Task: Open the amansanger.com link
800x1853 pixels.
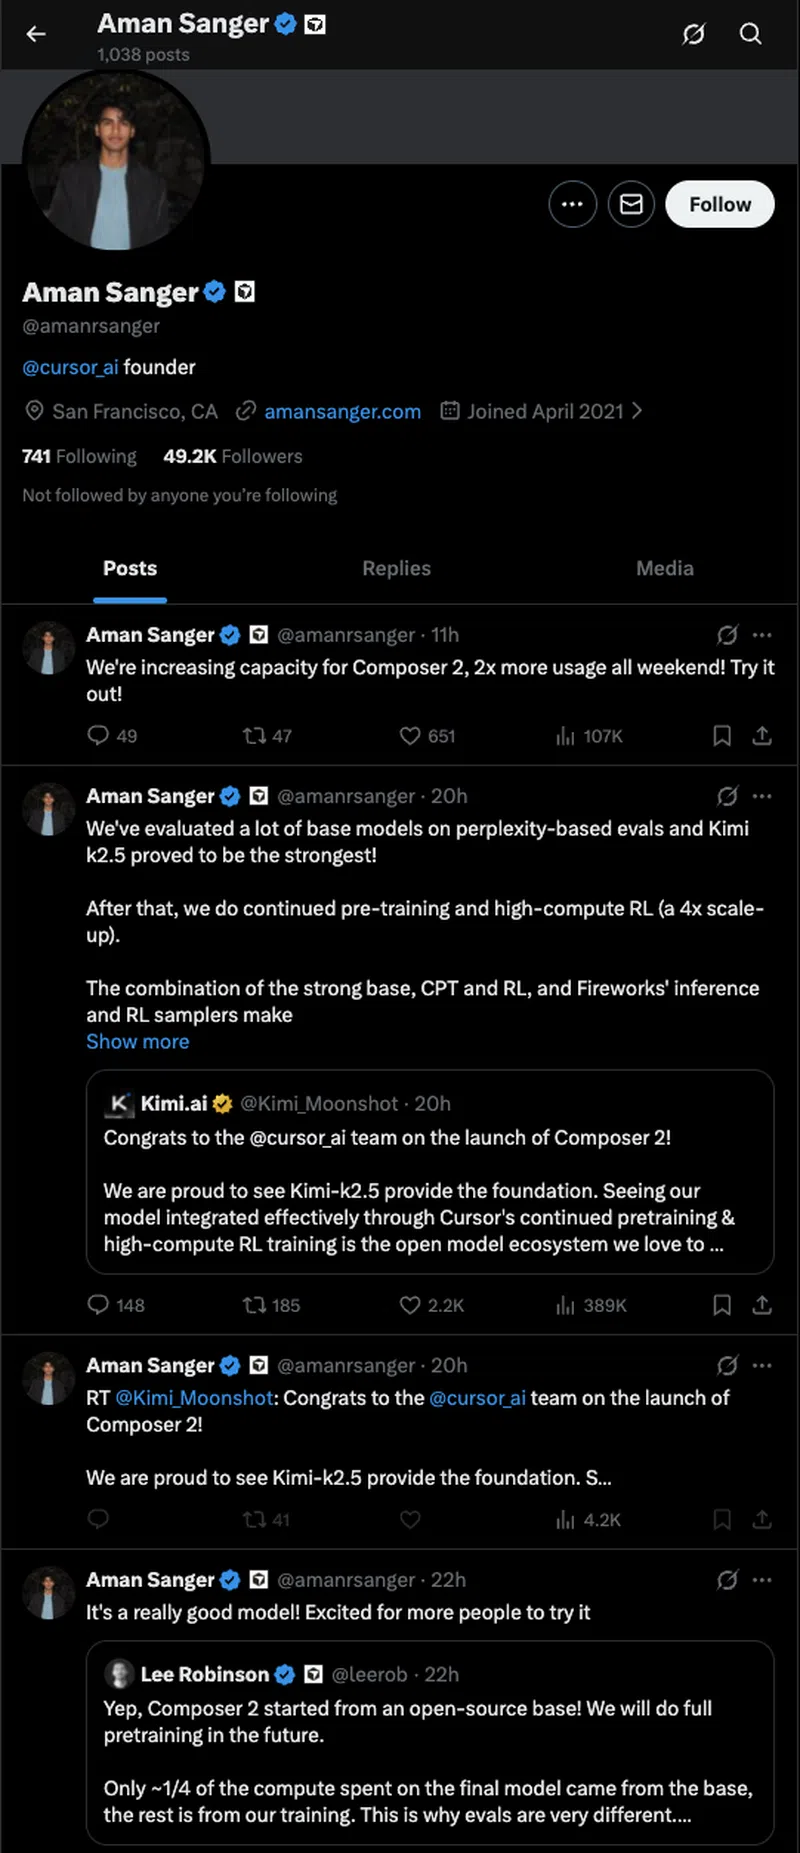Action: (x=342, y=411)
